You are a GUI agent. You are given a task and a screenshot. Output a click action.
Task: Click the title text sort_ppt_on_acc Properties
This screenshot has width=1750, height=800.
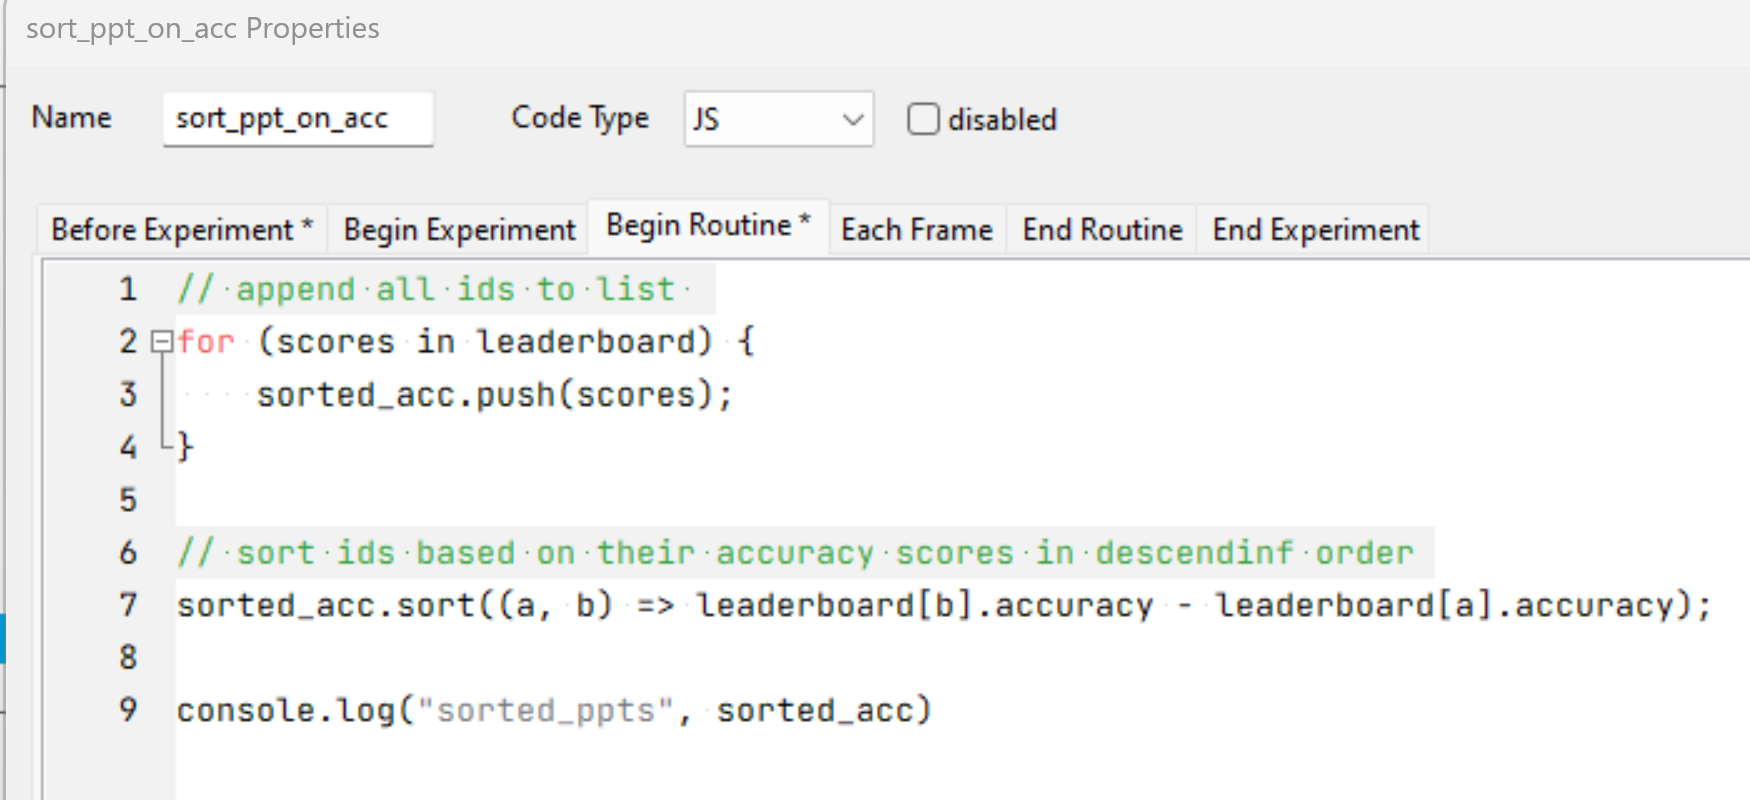point(203,29)
